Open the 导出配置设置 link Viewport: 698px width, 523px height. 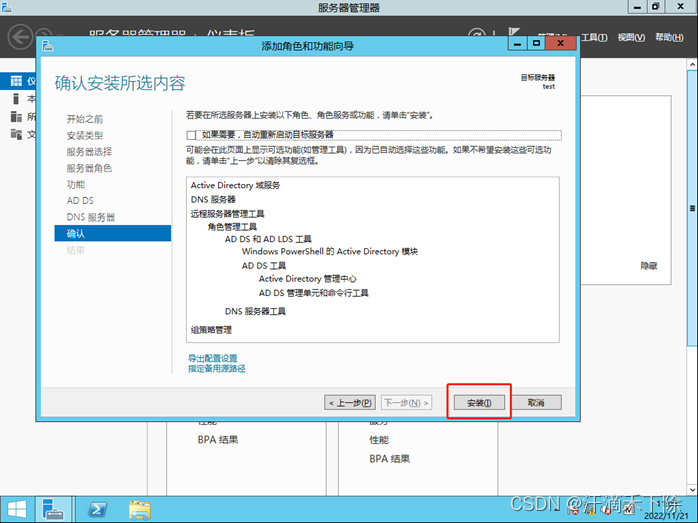[213, 358]
